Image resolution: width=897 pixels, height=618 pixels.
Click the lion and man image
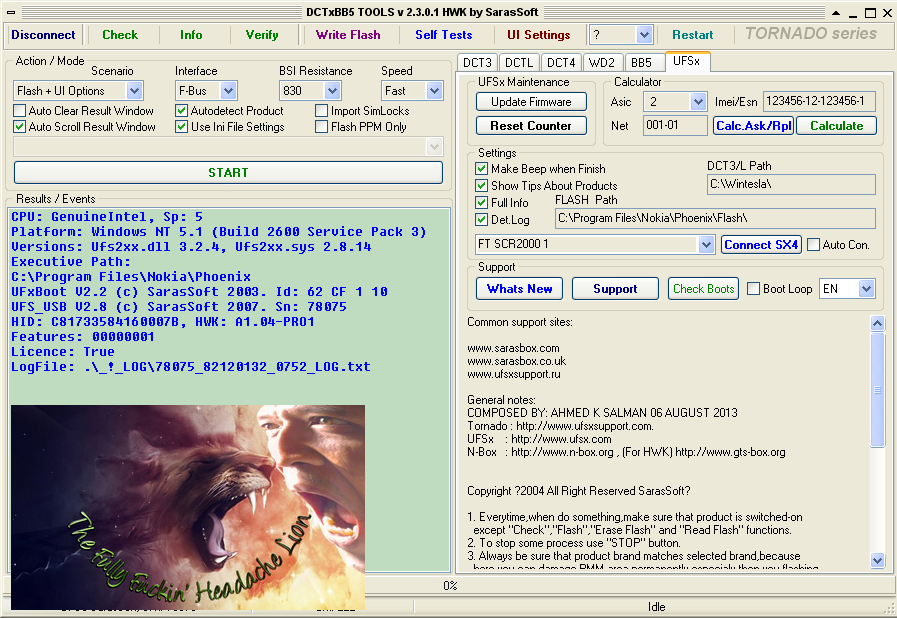pos(188,507)
